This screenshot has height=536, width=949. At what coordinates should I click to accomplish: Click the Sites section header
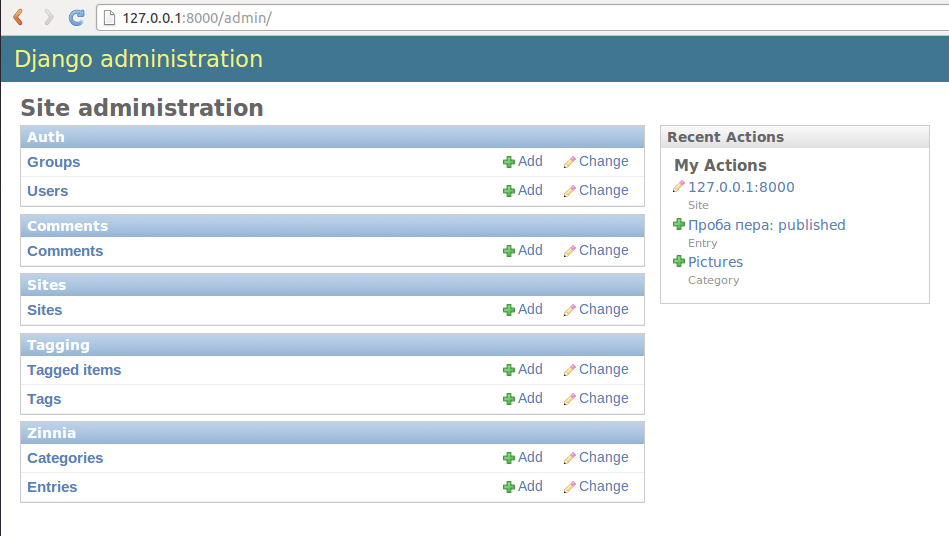click(x=332, y=285)
